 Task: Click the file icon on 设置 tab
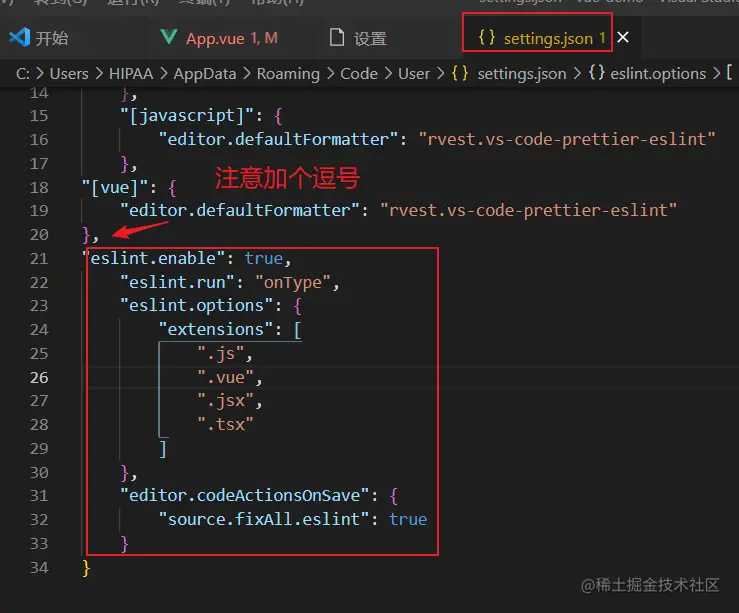337,37
